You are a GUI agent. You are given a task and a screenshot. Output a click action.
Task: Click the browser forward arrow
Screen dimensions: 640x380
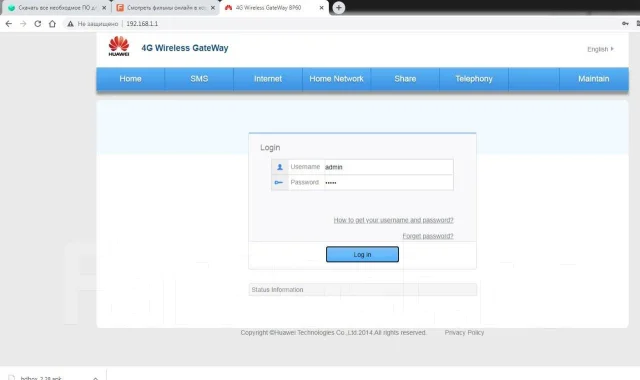click(23, 24)
